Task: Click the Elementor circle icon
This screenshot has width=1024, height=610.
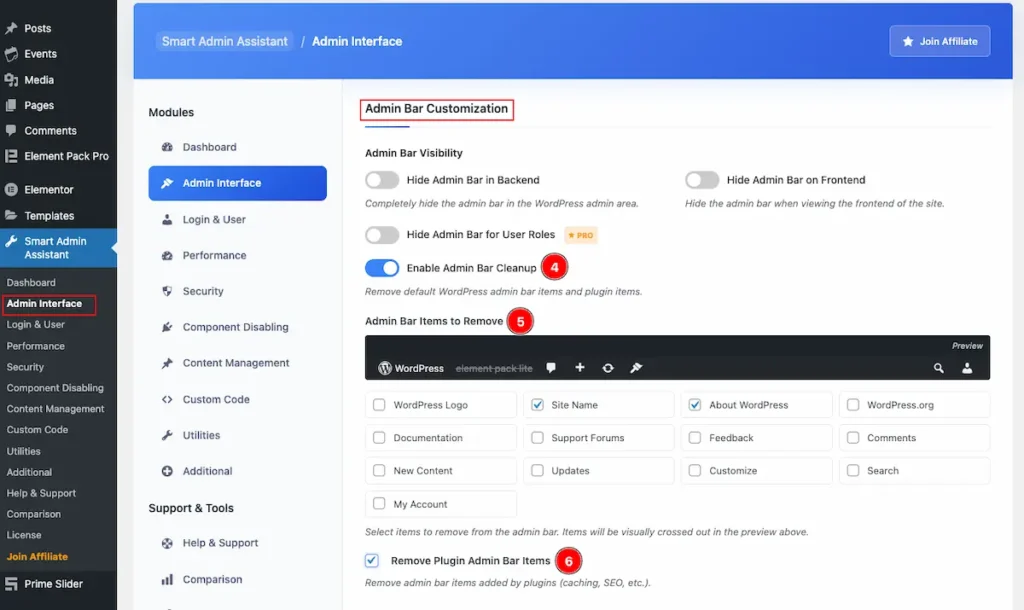Action: [x=11, y=189]
